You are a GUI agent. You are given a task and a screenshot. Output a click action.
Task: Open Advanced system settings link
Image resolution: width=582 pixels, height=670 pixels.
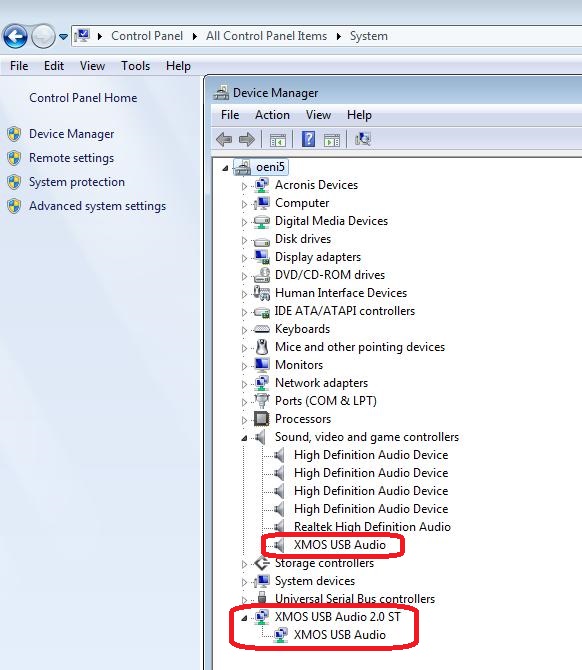[x=97, y=206]
